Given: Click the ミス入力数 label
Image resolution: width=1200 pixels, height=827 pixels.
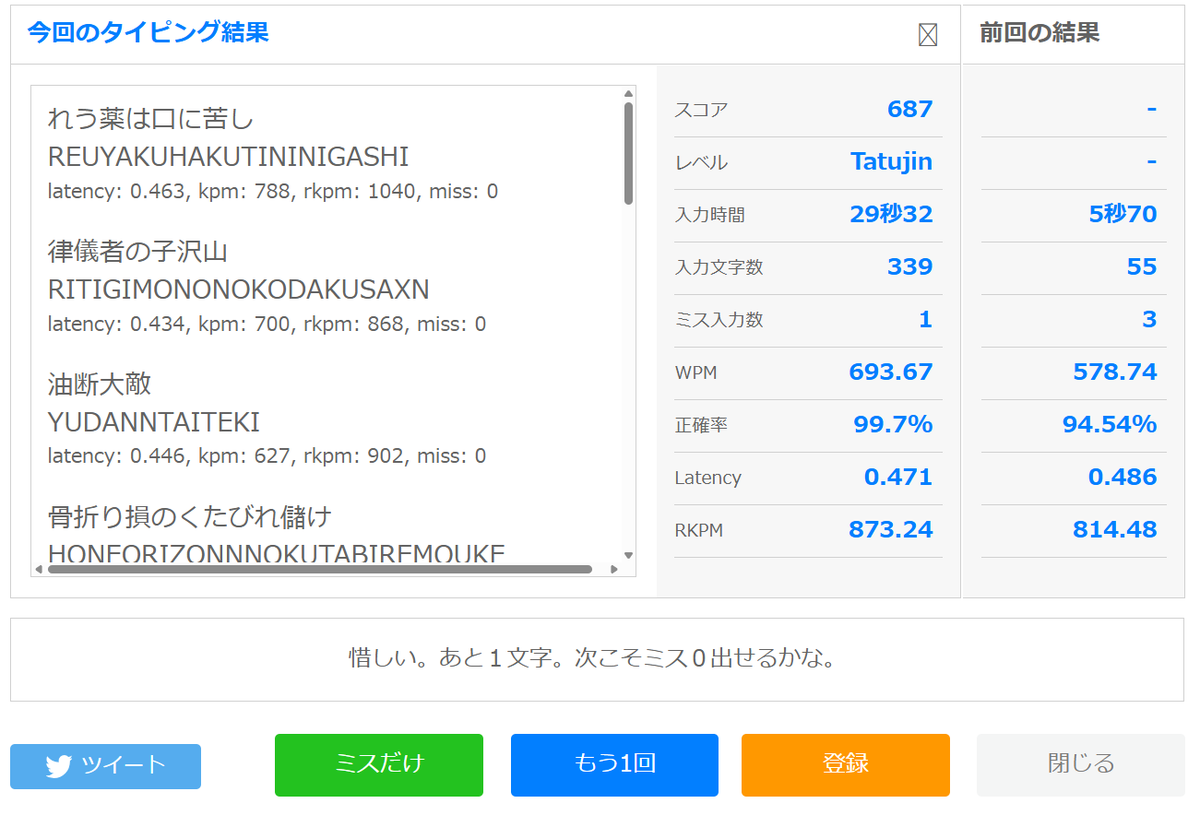Looking at the screenshot, I should point(719,320).
